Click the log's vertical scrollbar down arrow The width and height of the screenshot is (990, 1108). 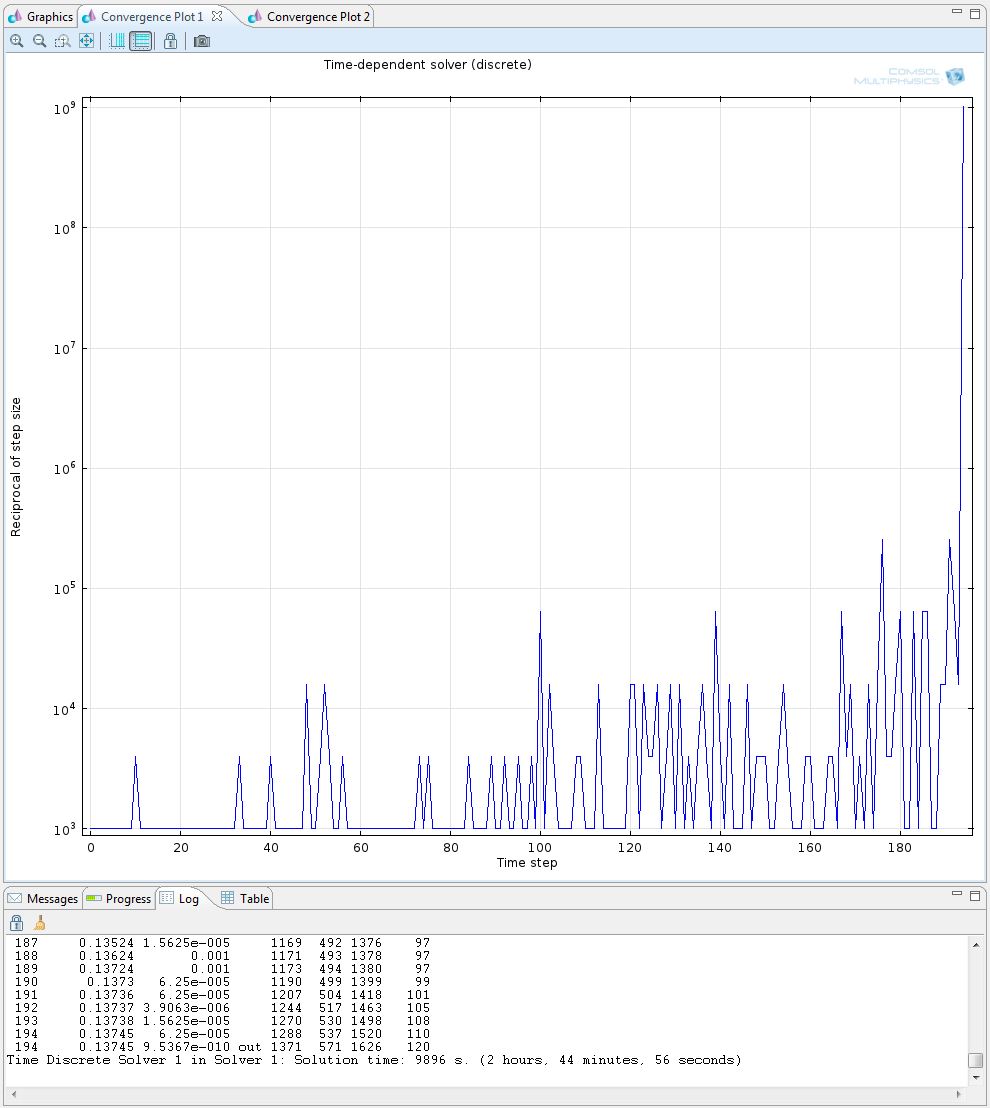pos(976,1078)
